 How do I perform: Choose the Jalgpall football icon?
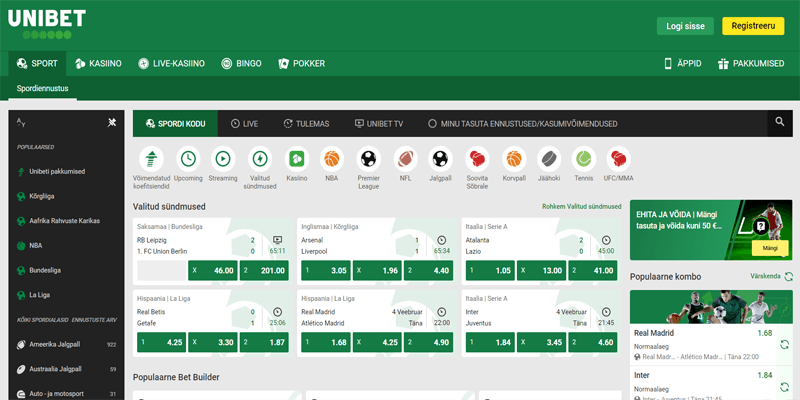[440, 159]
